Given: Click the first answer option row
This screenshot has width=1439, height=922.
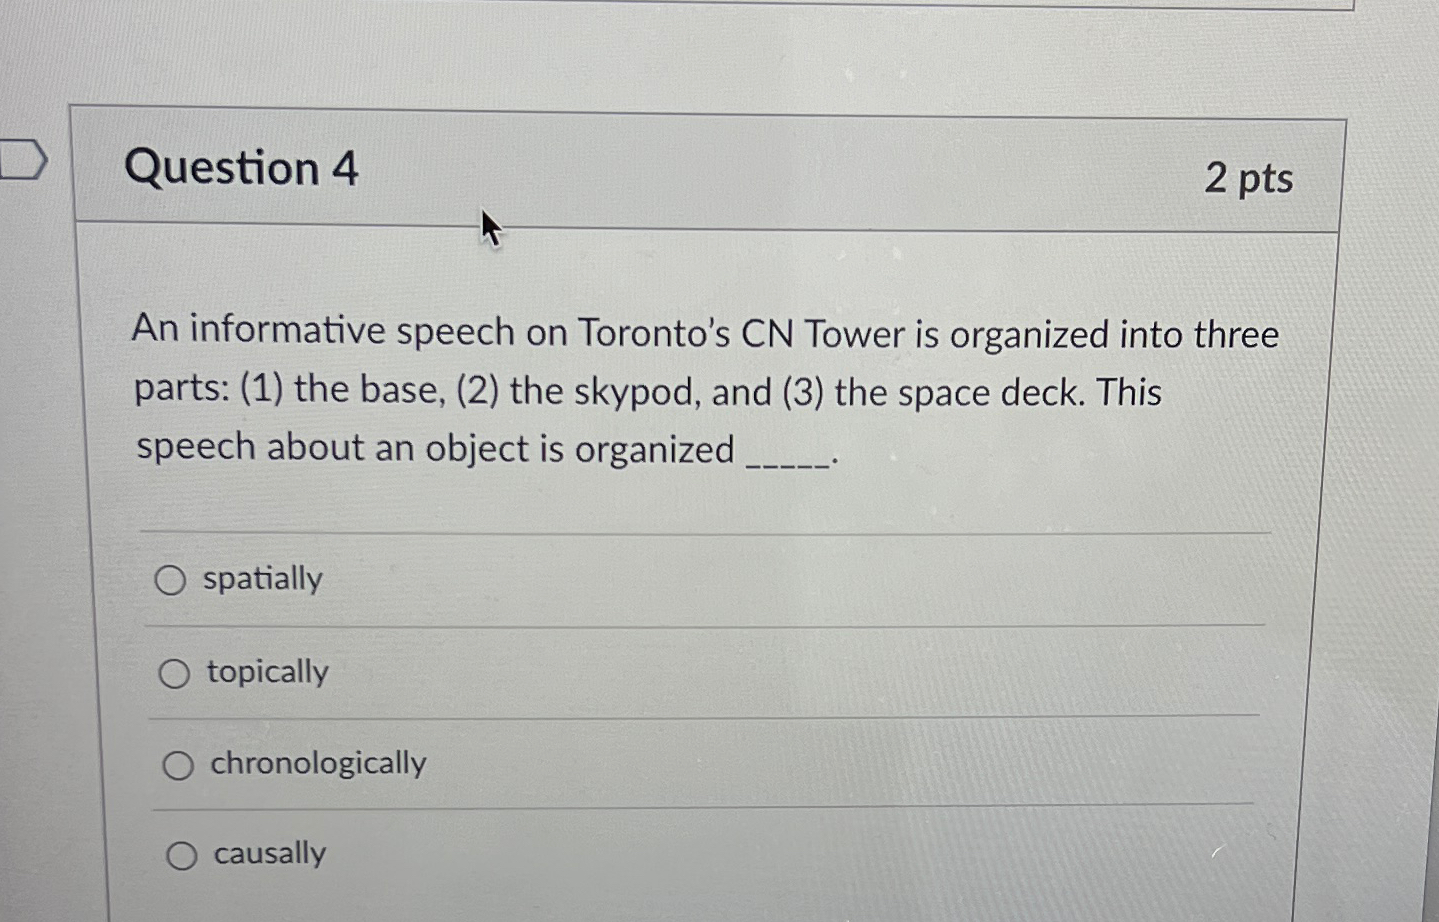Looking at the screenshot, I should point(700,579).
